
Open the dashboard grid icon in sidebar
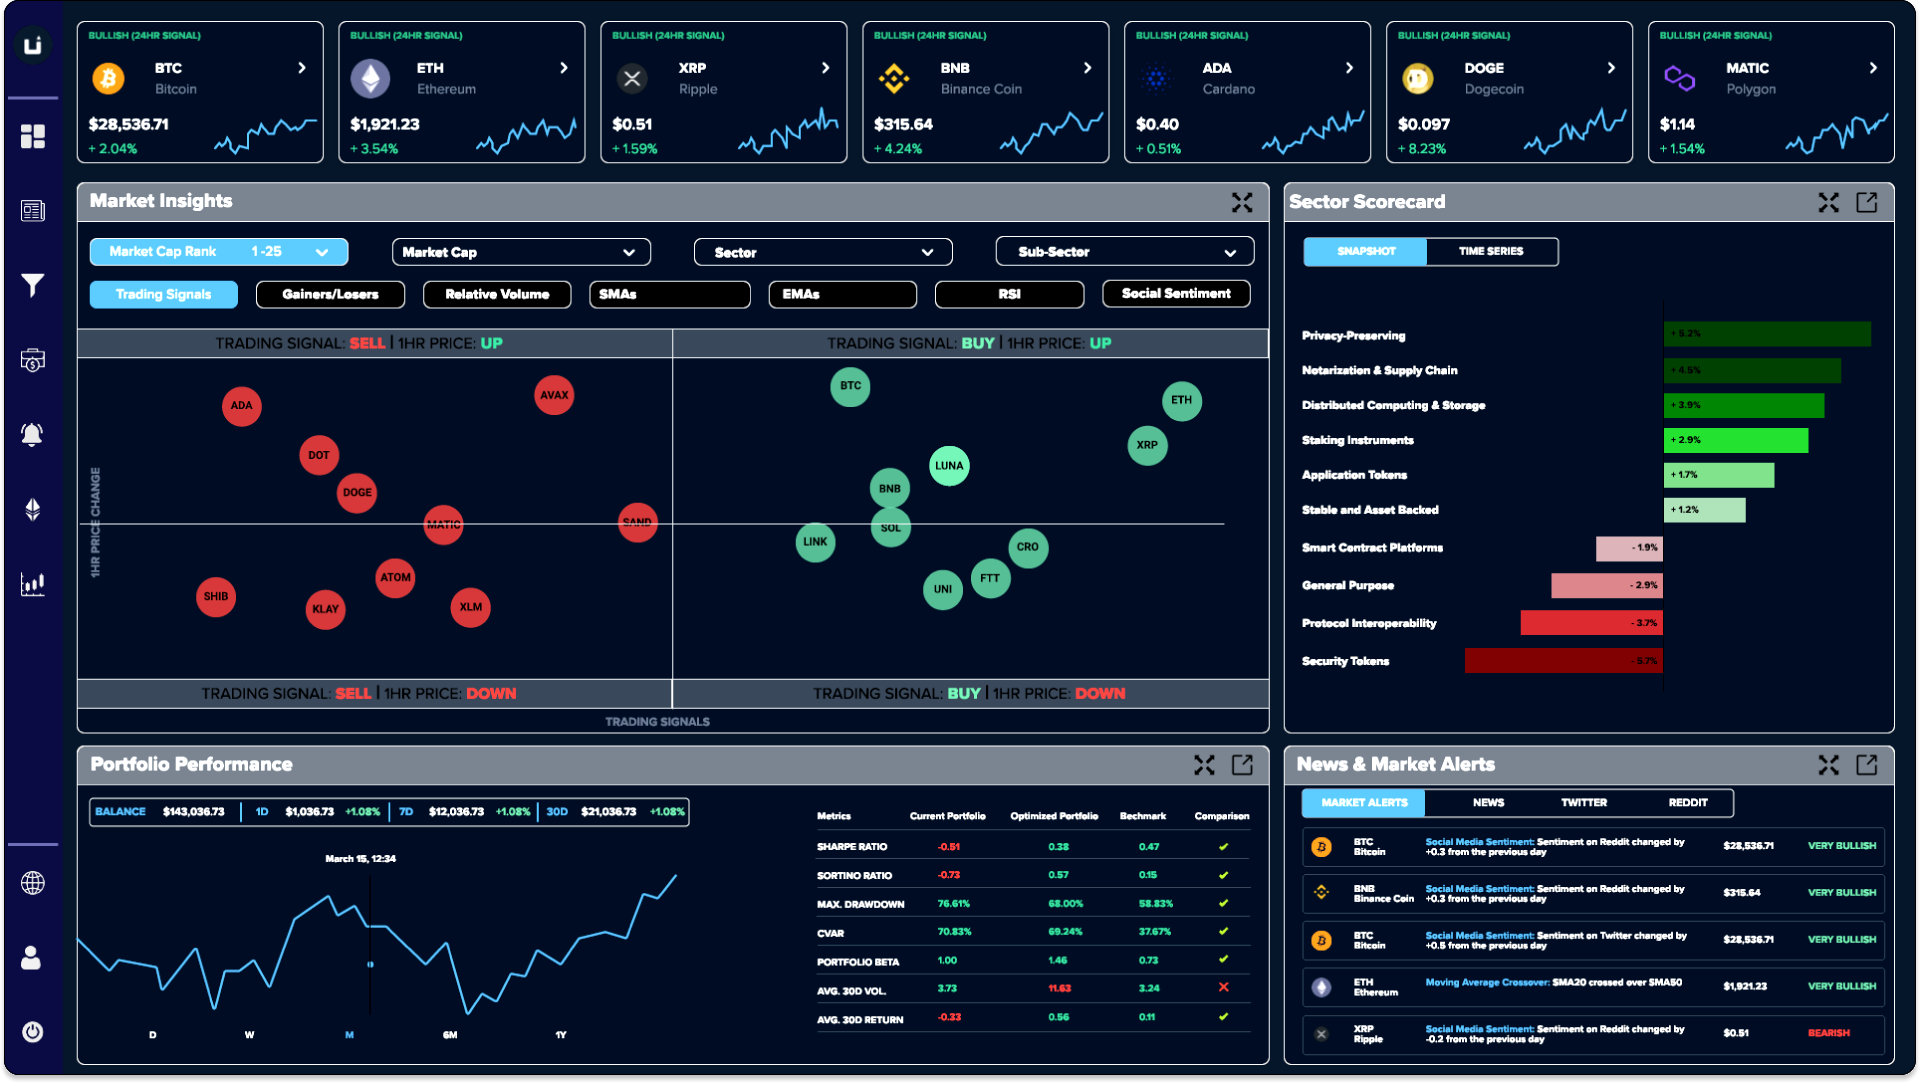33,136
